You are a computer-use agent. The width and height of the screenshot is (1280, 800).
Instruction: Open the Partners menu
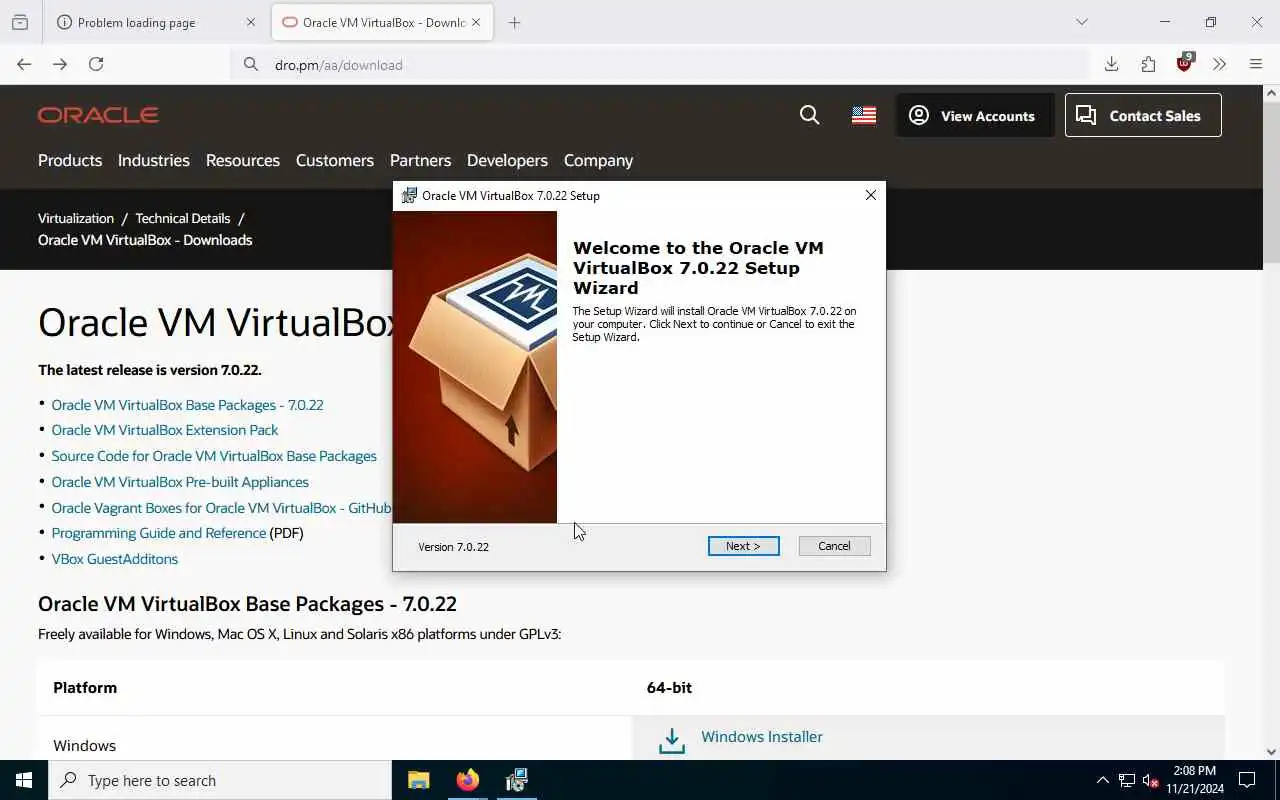coord(420,160)
